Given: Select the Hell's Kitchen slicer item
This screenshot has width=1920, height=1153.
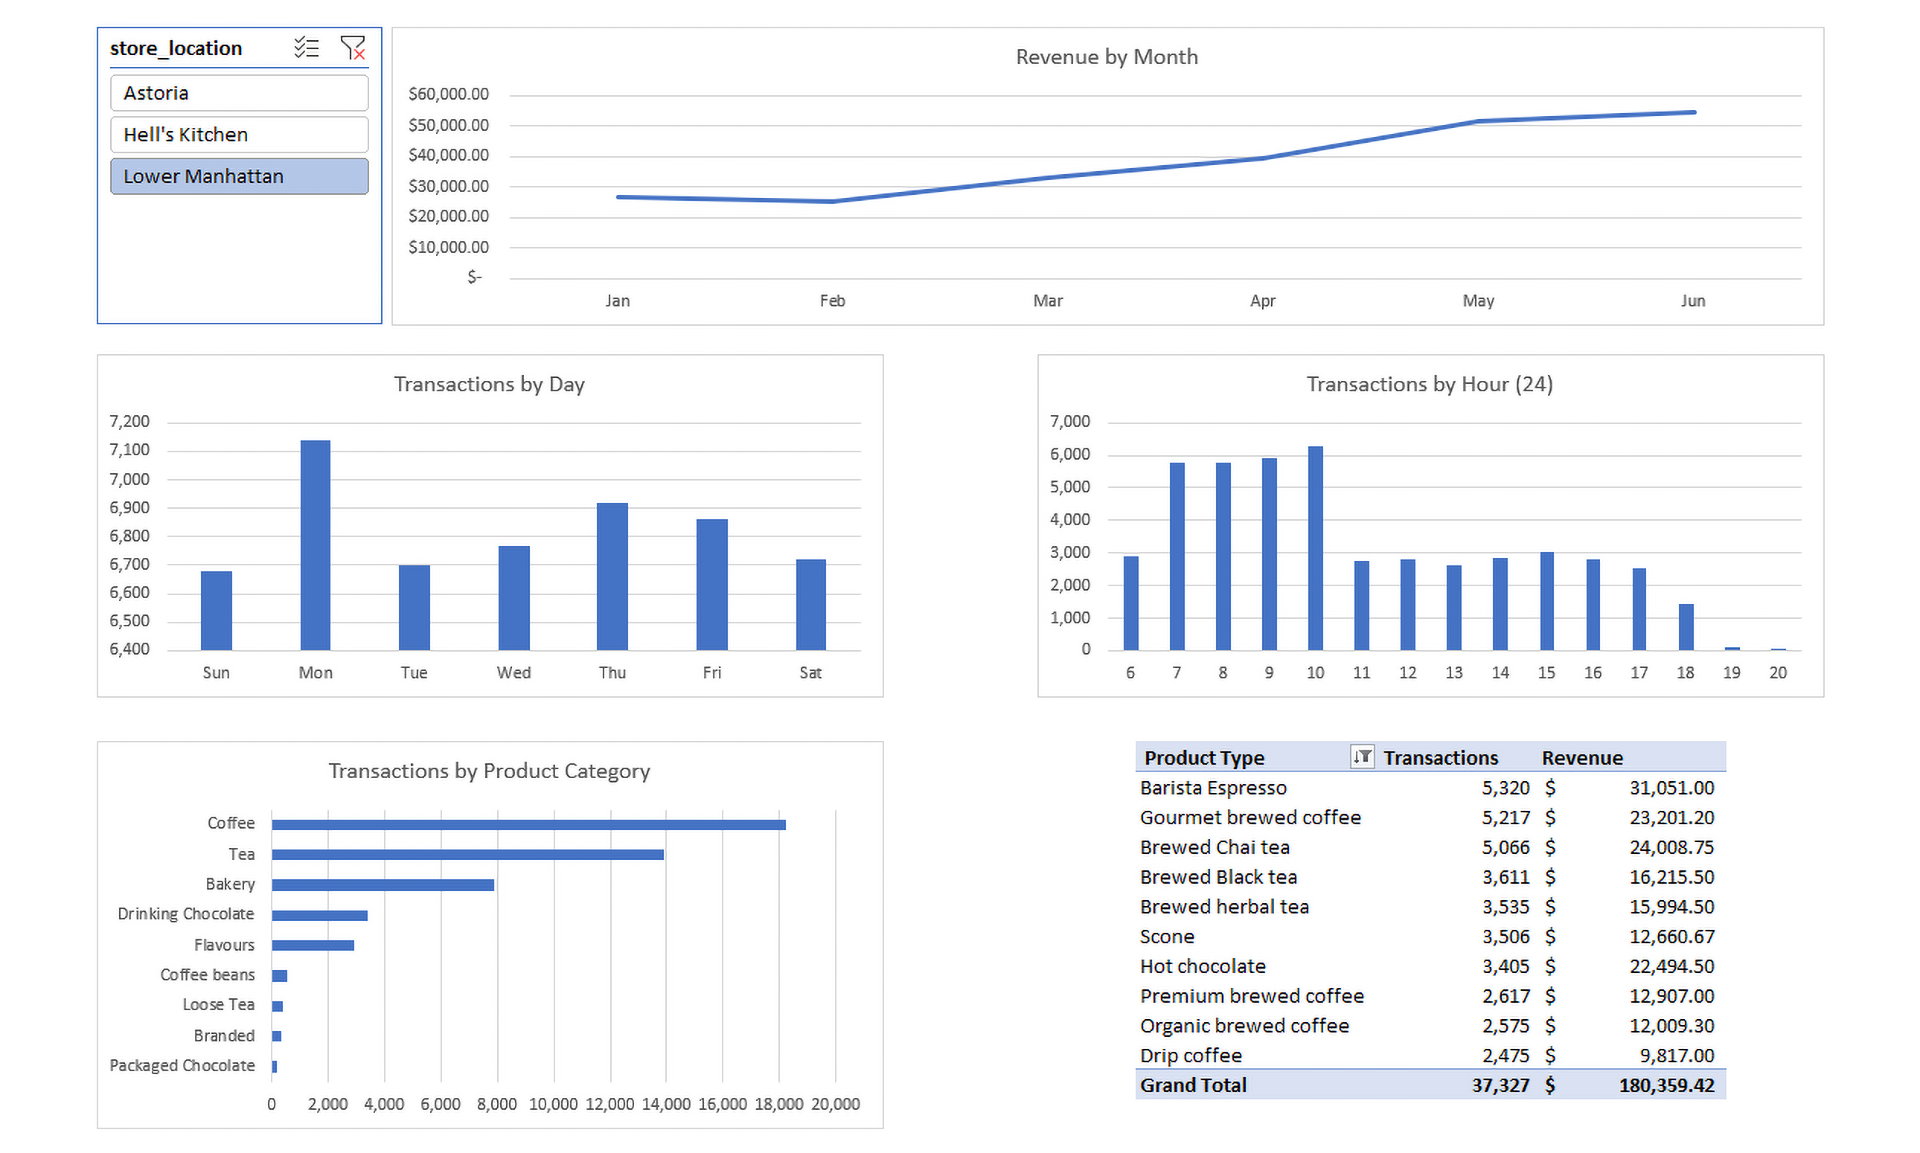Looking at the screenshot, I should [x=239, y=135].
